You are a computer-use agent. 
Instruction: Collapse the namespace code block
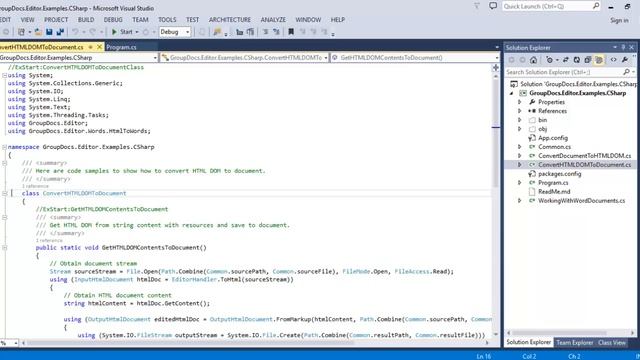[x=4, y=147]
